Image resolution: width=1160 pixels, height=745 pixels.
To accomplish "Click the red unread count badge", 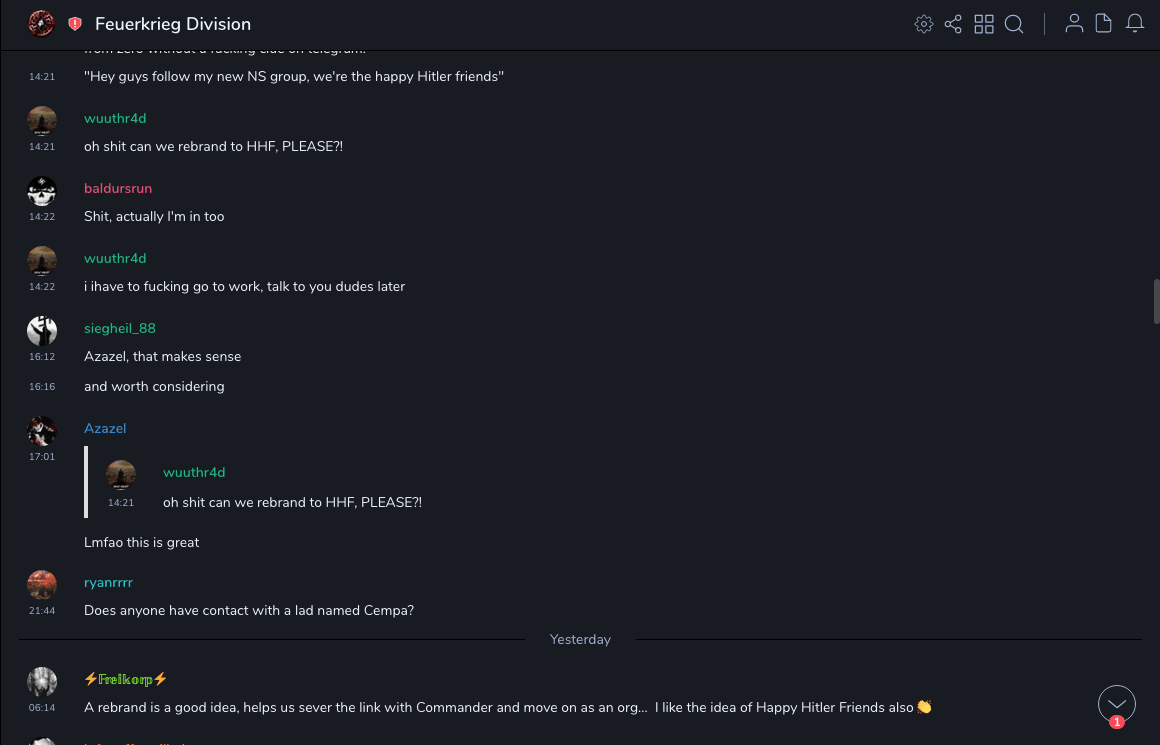I will [x=1117, y=722].
